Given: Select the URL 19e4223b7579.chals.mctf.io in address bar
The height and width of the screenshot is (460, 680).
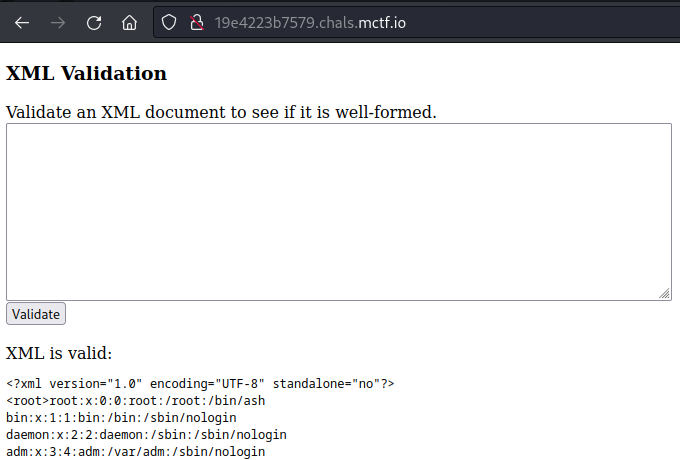Looking at the screenshot, I should [310, 22].
